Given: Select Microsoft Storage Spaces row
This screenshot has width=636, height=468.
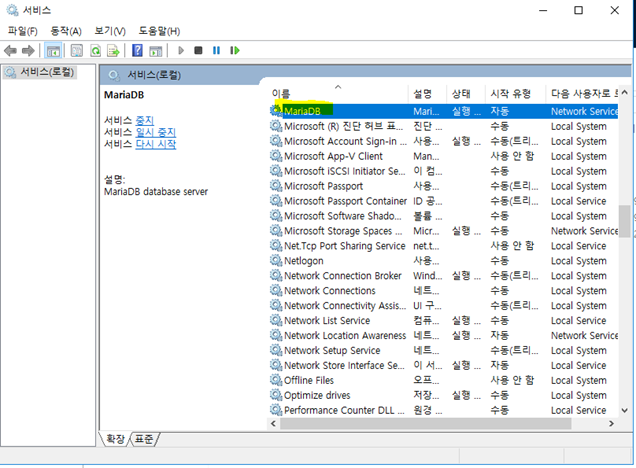Looking at the screenshot, I should point(444,231).
